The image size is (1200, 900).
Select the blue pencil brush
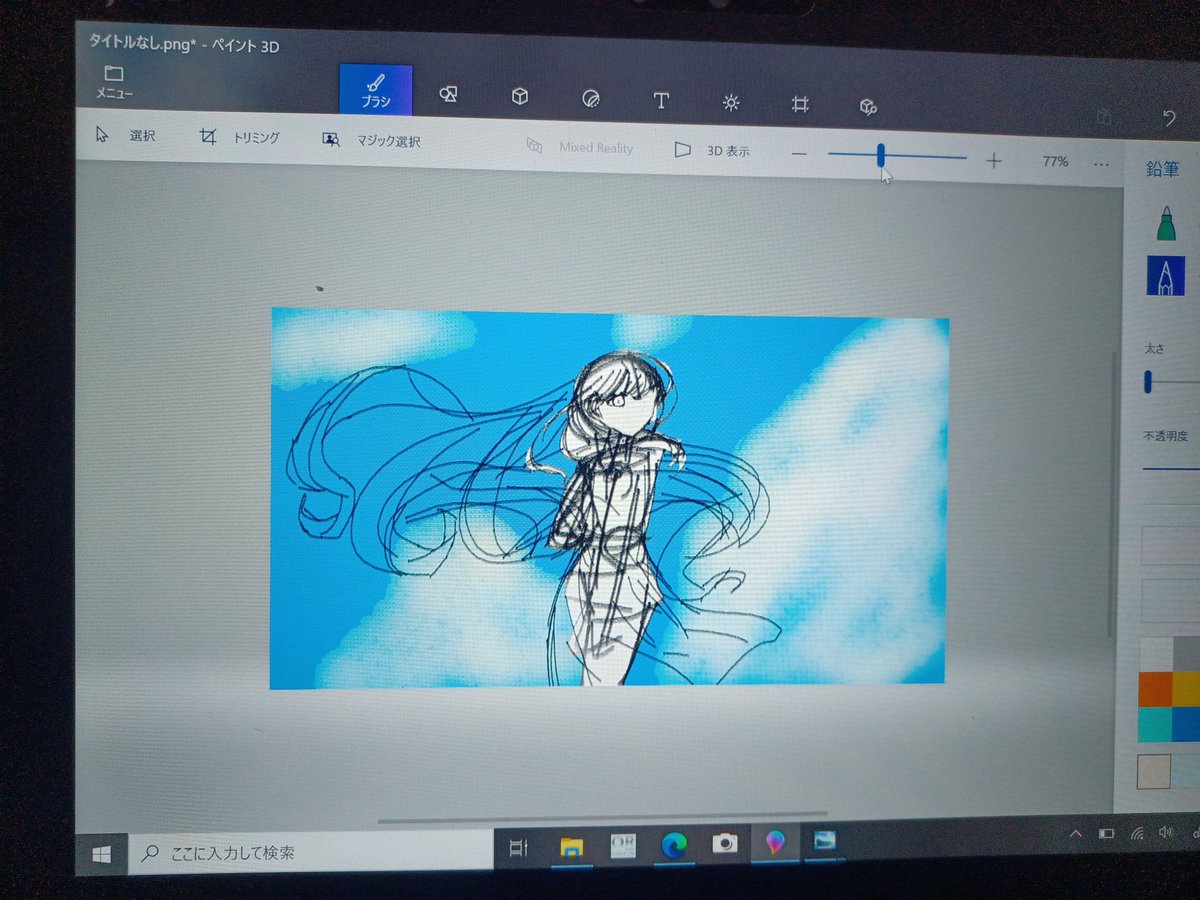point(1165,276)
